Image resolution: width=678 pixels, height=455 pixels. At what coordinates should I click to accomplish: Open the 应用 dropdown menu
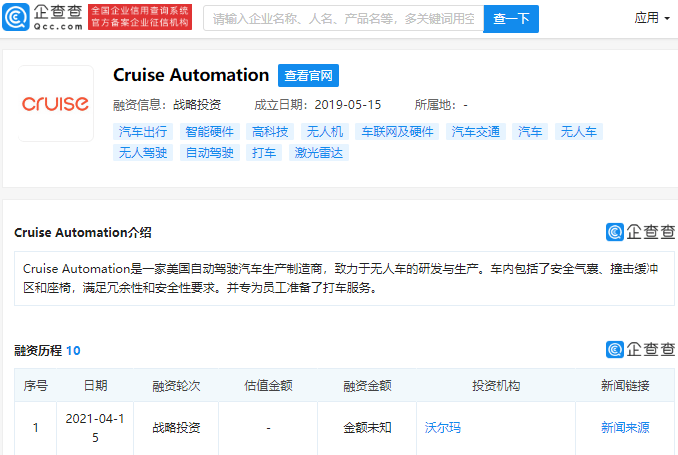[x=652, y=18]
